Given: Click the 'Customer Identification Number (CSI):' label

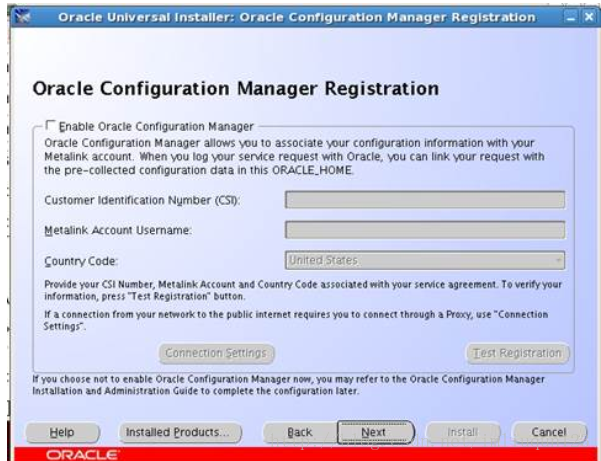Looking at the screenshot, I should pos(142,200).
